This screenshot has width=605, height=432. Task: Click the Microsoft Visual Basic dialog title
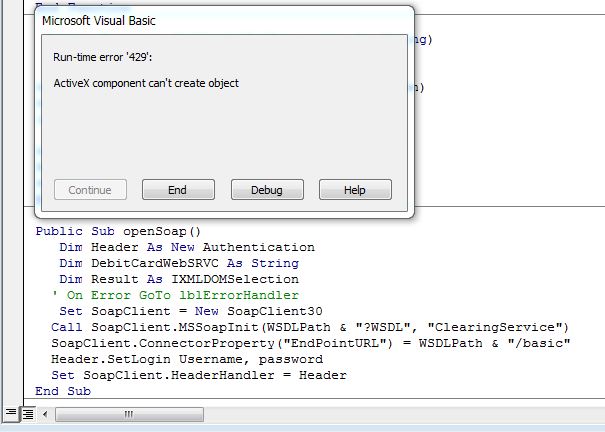(x=99, y=20)
